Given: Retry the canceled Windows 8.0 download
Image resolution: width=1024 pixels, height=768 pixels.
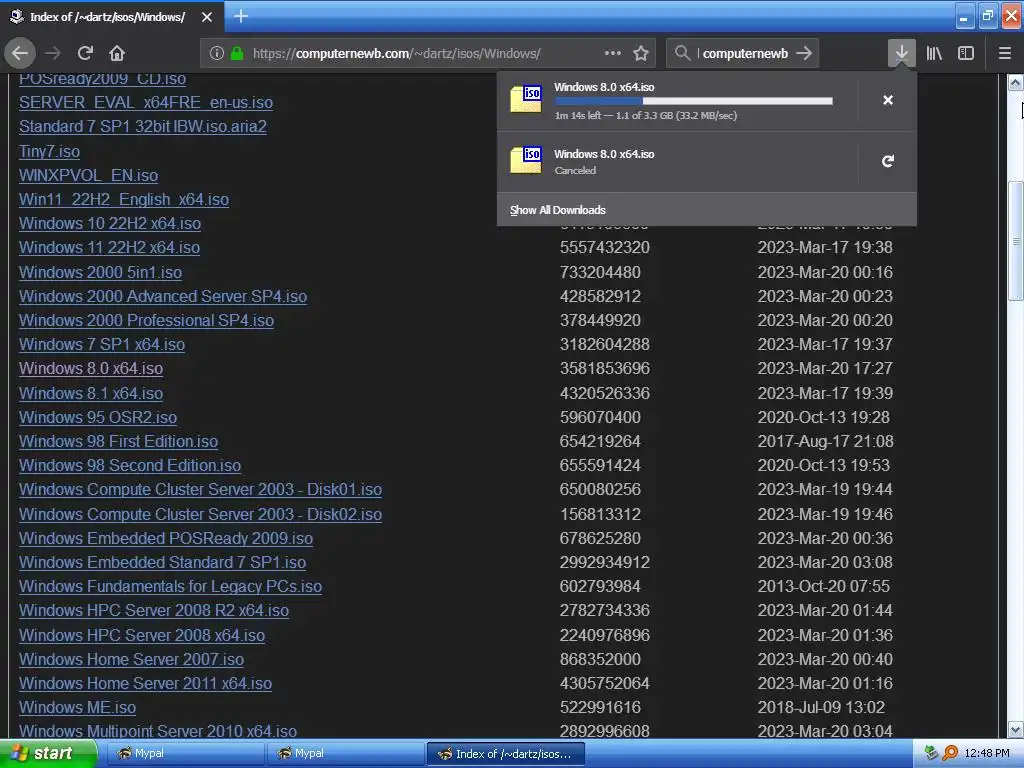Looking at the screenshot, I should (888, 161).
